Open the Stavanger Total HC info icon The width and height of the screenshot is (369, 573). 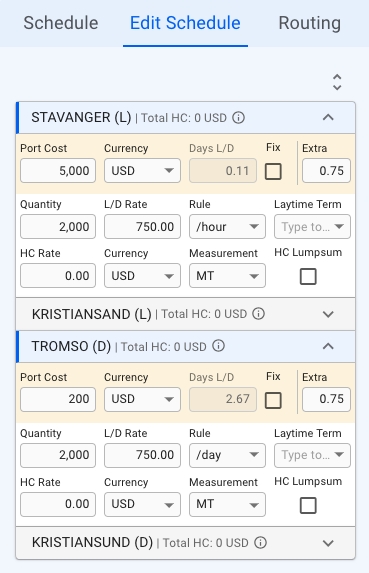tap(239, 118)
